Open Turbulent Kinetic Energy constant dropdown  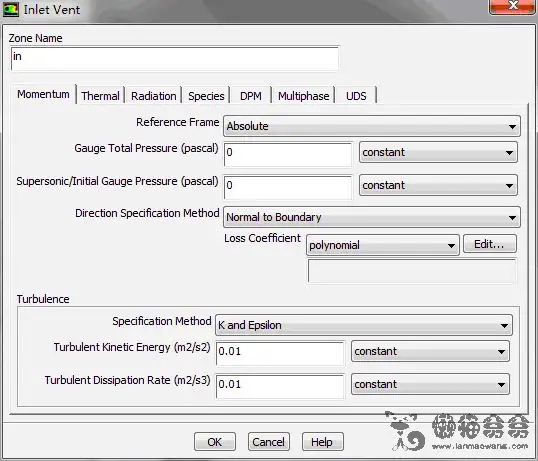pos(430,351)
